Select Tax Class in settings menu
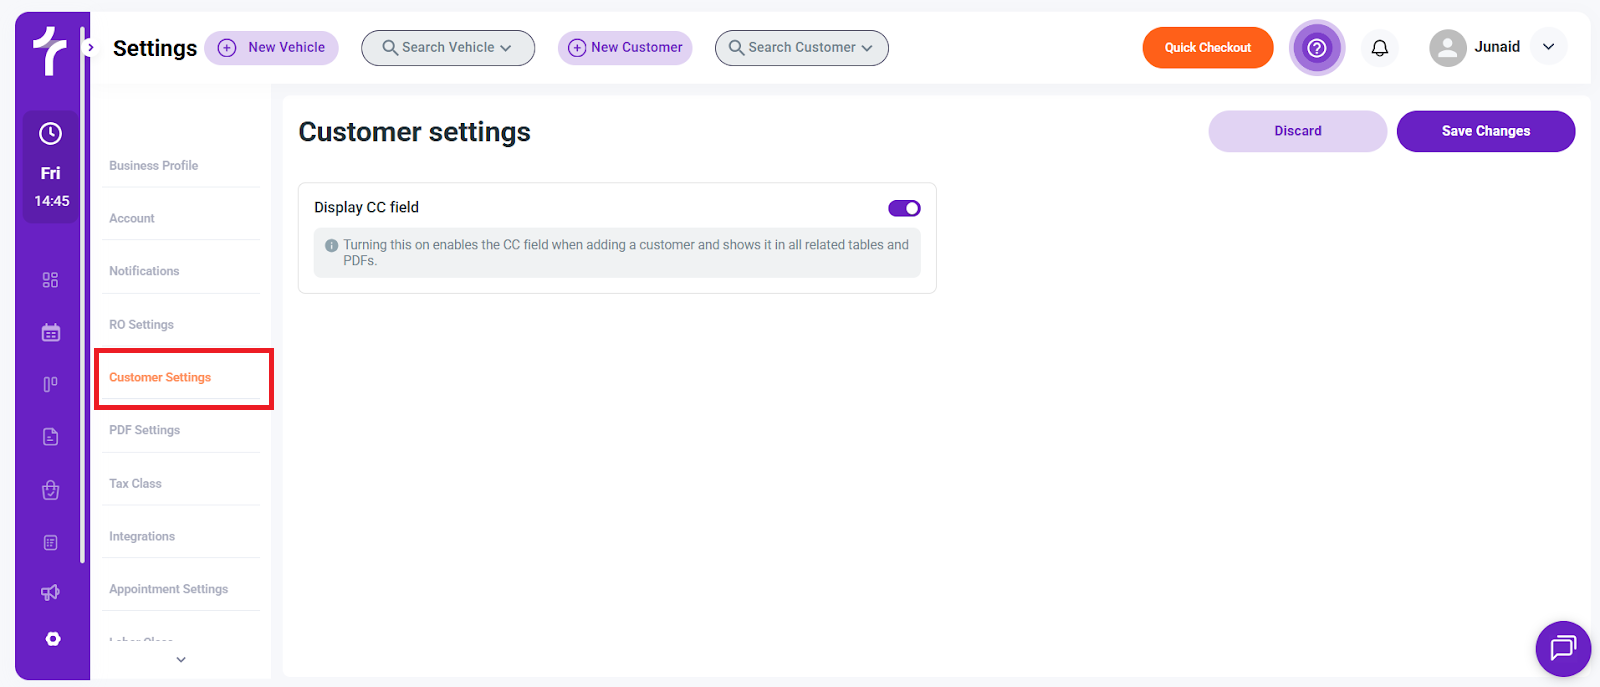 pyautogui.click(x=135, y=484)
